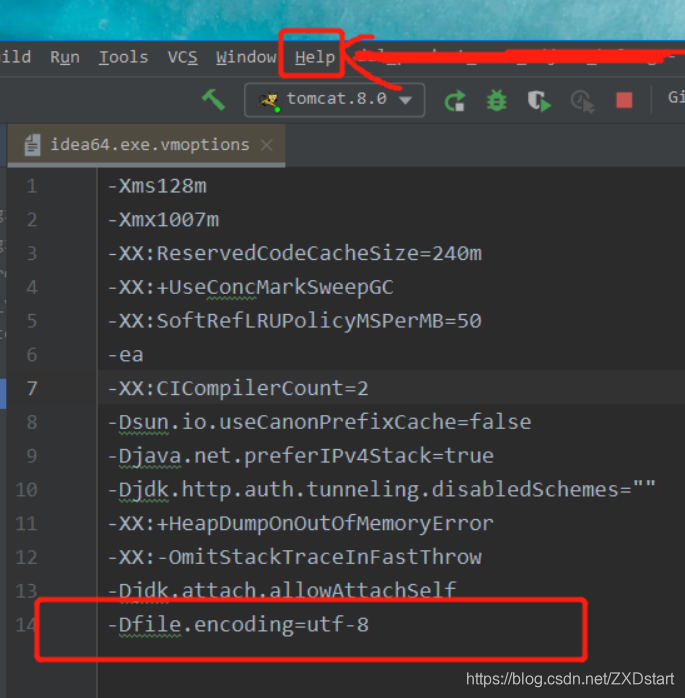Click the -Xms128m line
The height and width of the screenshot is (698, 685).
157,186
